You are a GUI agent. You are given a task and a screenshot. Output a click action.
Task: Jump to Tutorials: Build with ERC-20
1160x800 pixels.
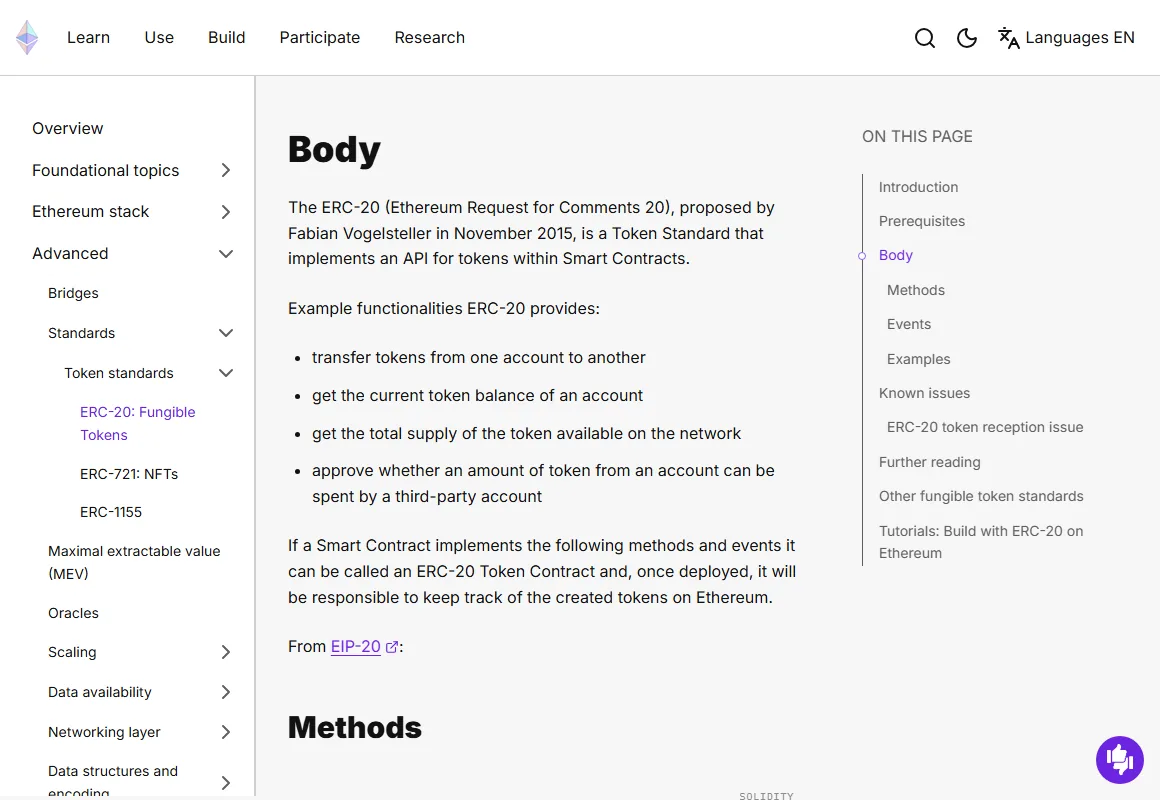tap(981, 542)
